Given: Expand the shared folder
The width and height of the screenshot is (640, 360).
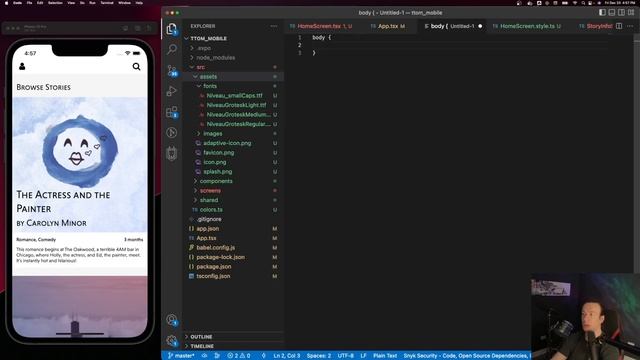Looking at the screenshot, I should pos(233,200).
